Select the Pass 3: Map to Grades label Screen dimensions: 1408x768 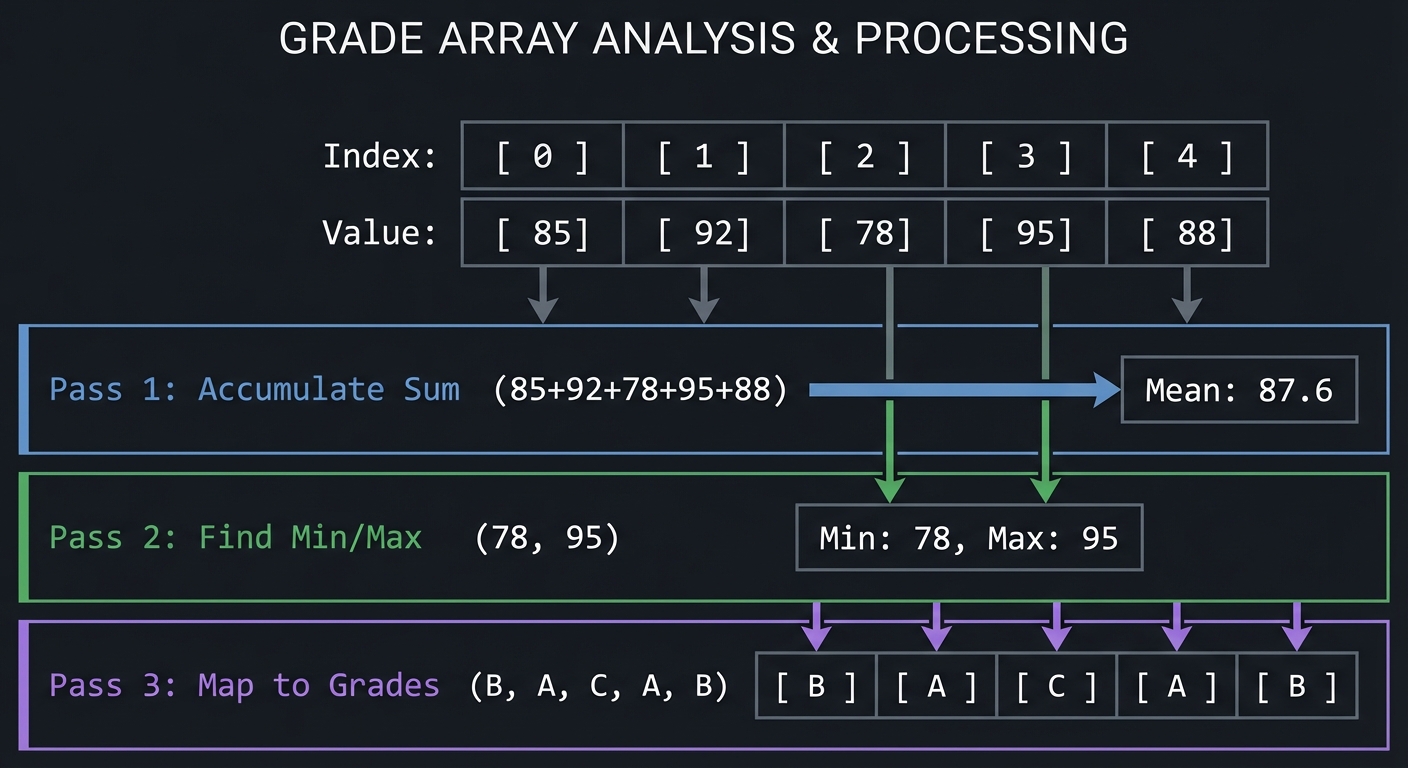pyautogui.click(x=245, y=686)
